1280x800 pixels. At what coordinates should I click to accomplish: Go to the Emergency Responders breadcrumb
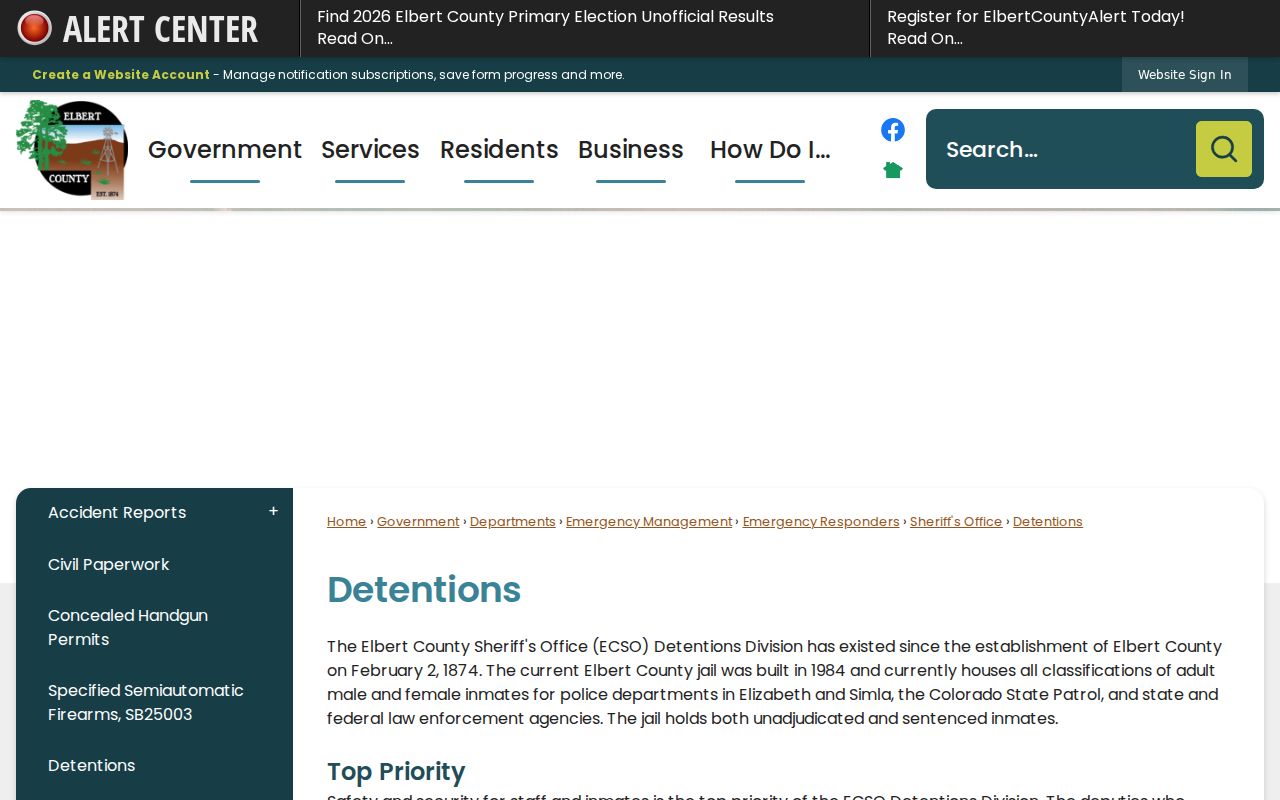[x=821, y=522]
